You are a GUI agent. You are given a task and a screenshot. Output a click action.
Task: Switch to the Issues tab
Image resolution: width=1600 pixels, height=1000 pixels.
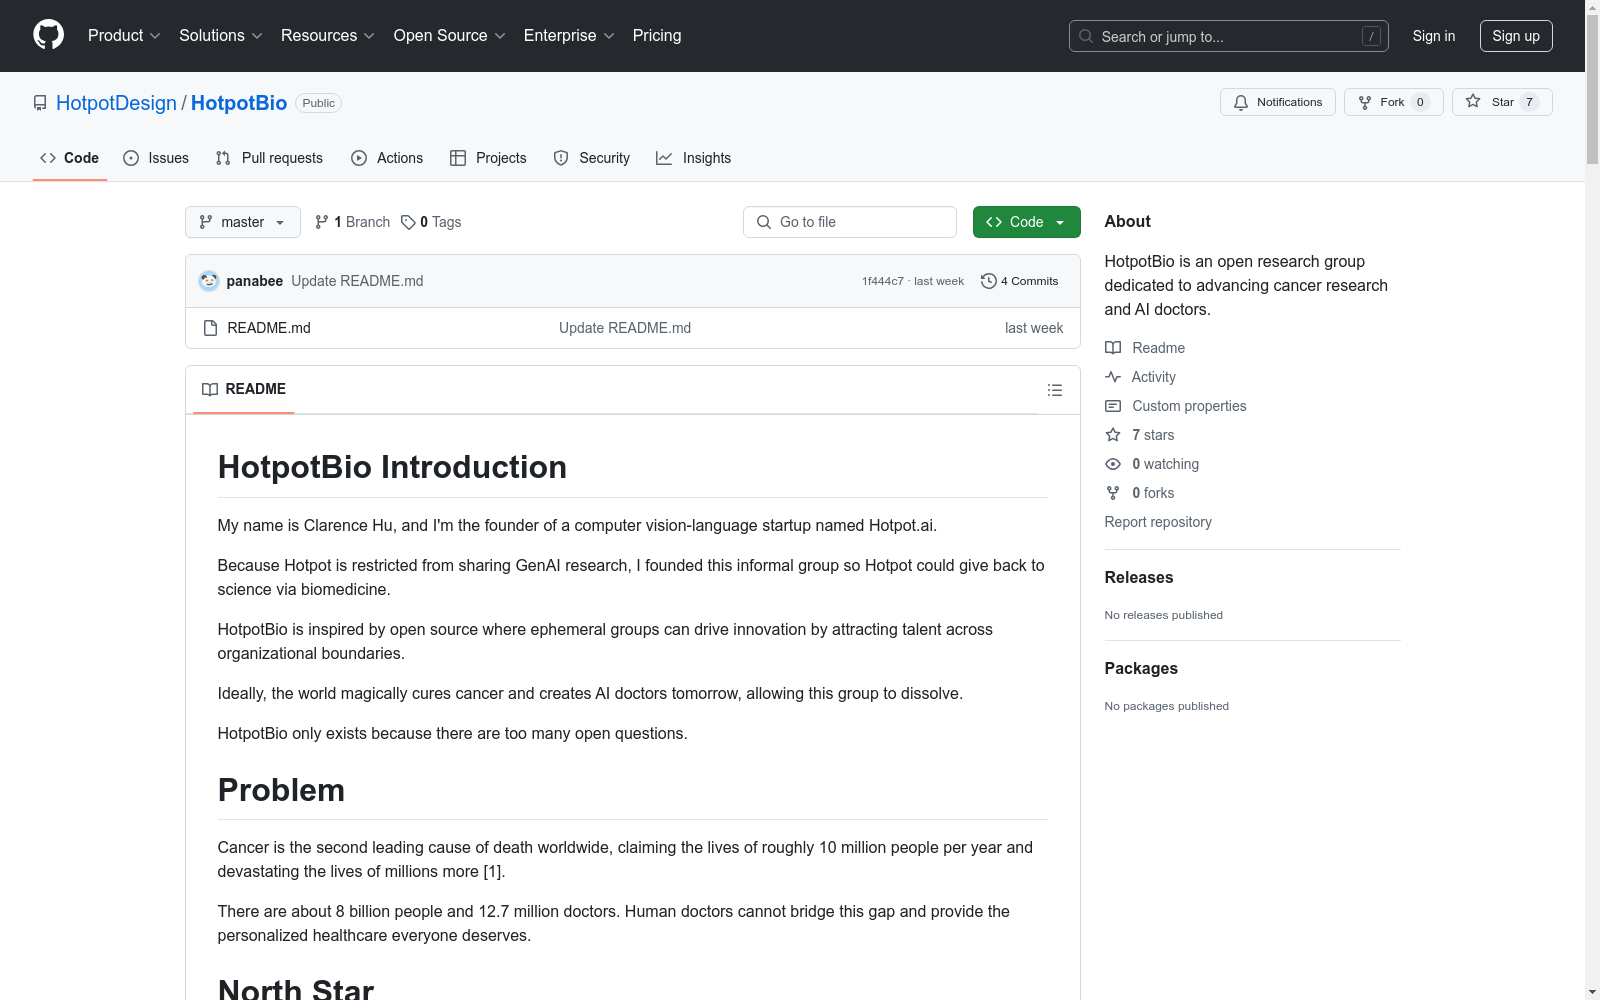click(x=156, y=158)
